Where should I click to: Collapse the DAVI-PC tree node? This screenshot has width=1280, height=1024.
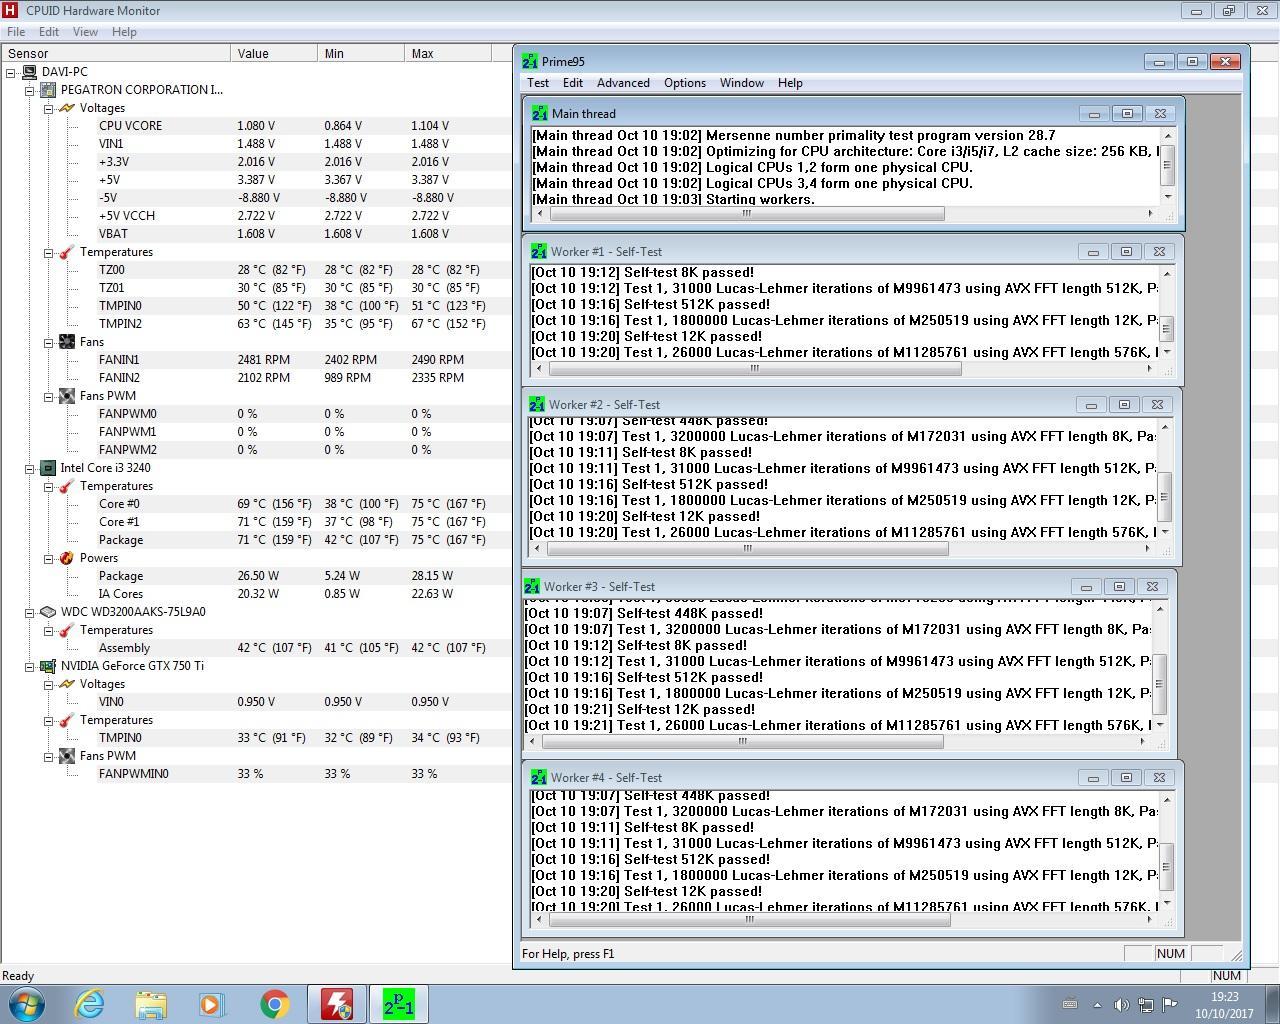coord(11,72)
